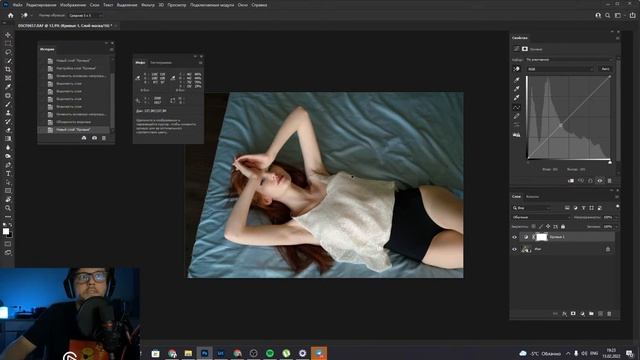This screenshot has height=360, width=640.
Task: Open the layer fill slider arrow
Action: point(616,227)
